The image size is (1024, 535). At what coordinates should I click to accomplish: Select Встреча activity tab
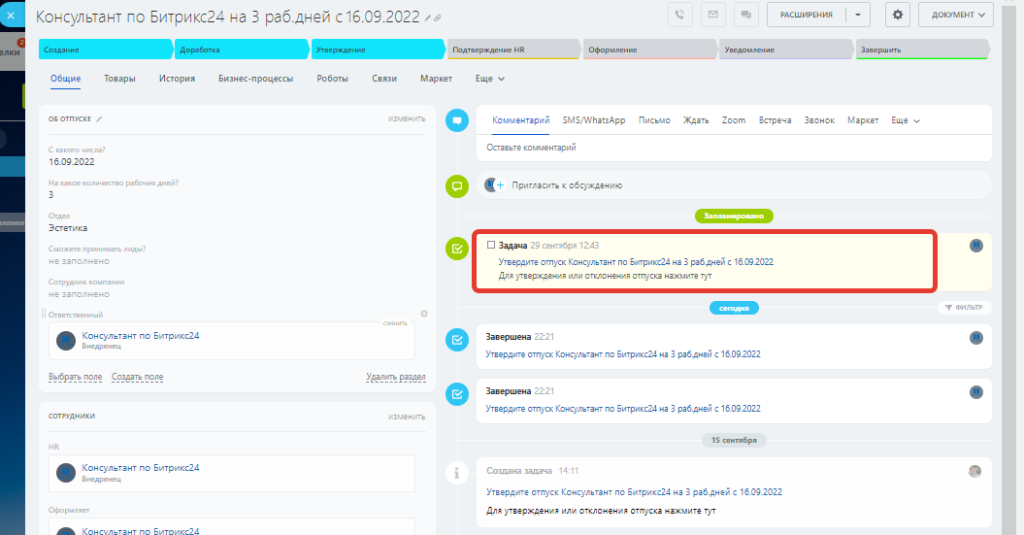775,120
